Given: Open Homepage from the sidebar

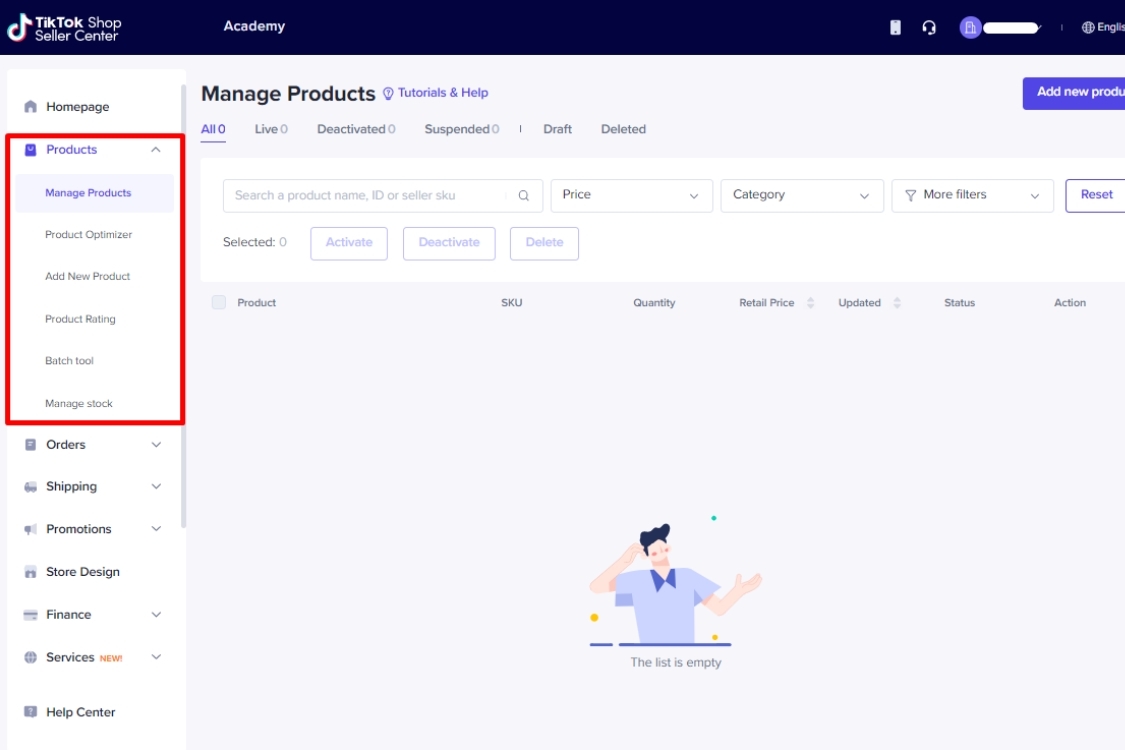Looking at the screenshot, I should pyautogui.click(x=77, y=107).
